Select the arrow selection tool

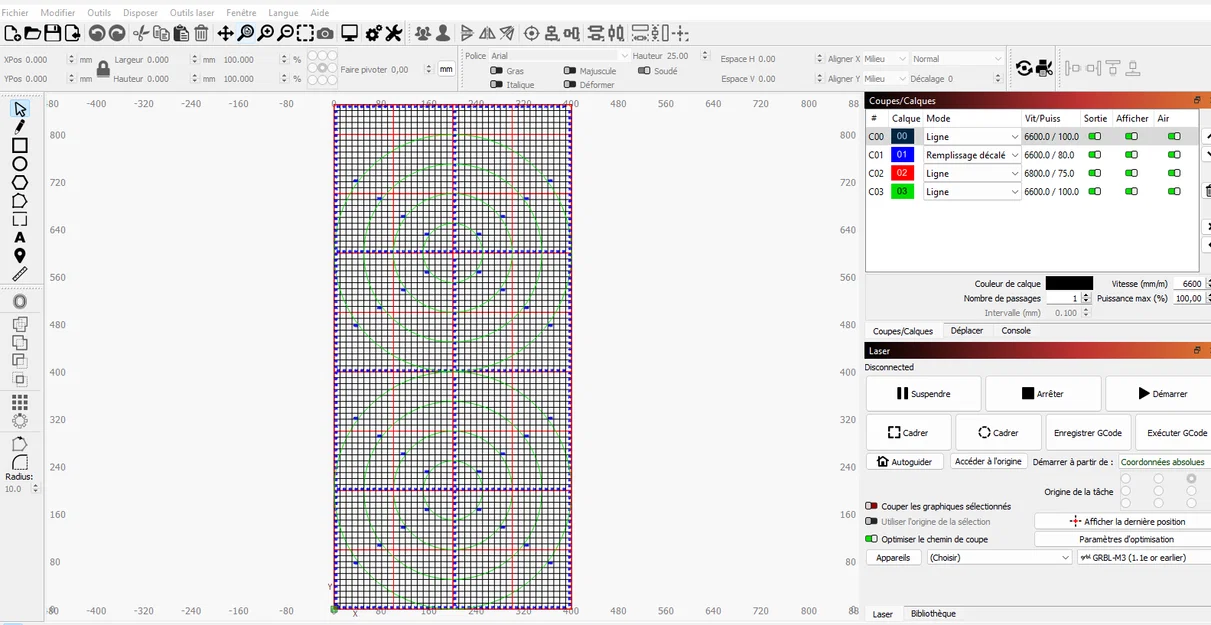(20, 108)
